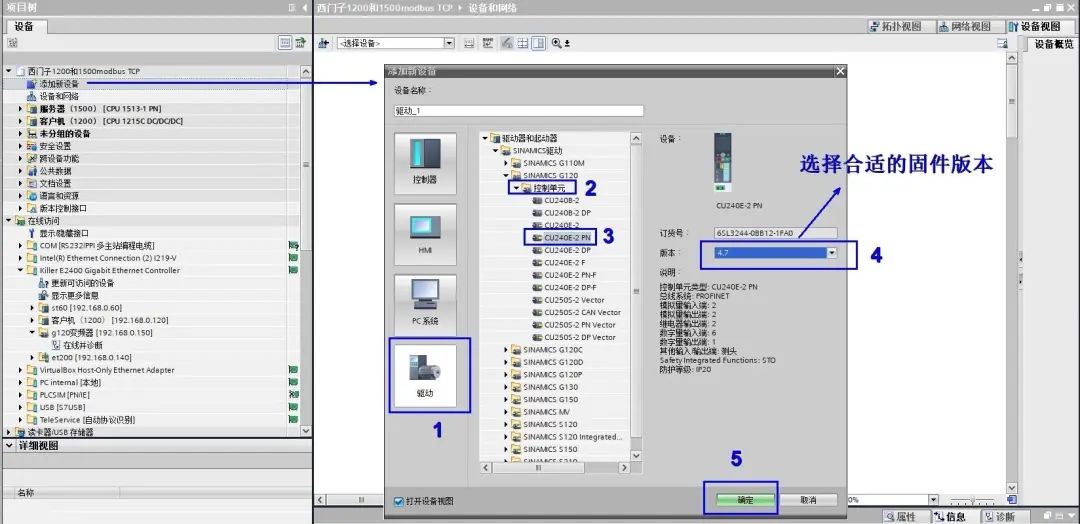The width and height of the screenshot is (1080, 524).
Task: Click the status icon beside VirtualBox Host-Only adapter
Action: (293, 370)
